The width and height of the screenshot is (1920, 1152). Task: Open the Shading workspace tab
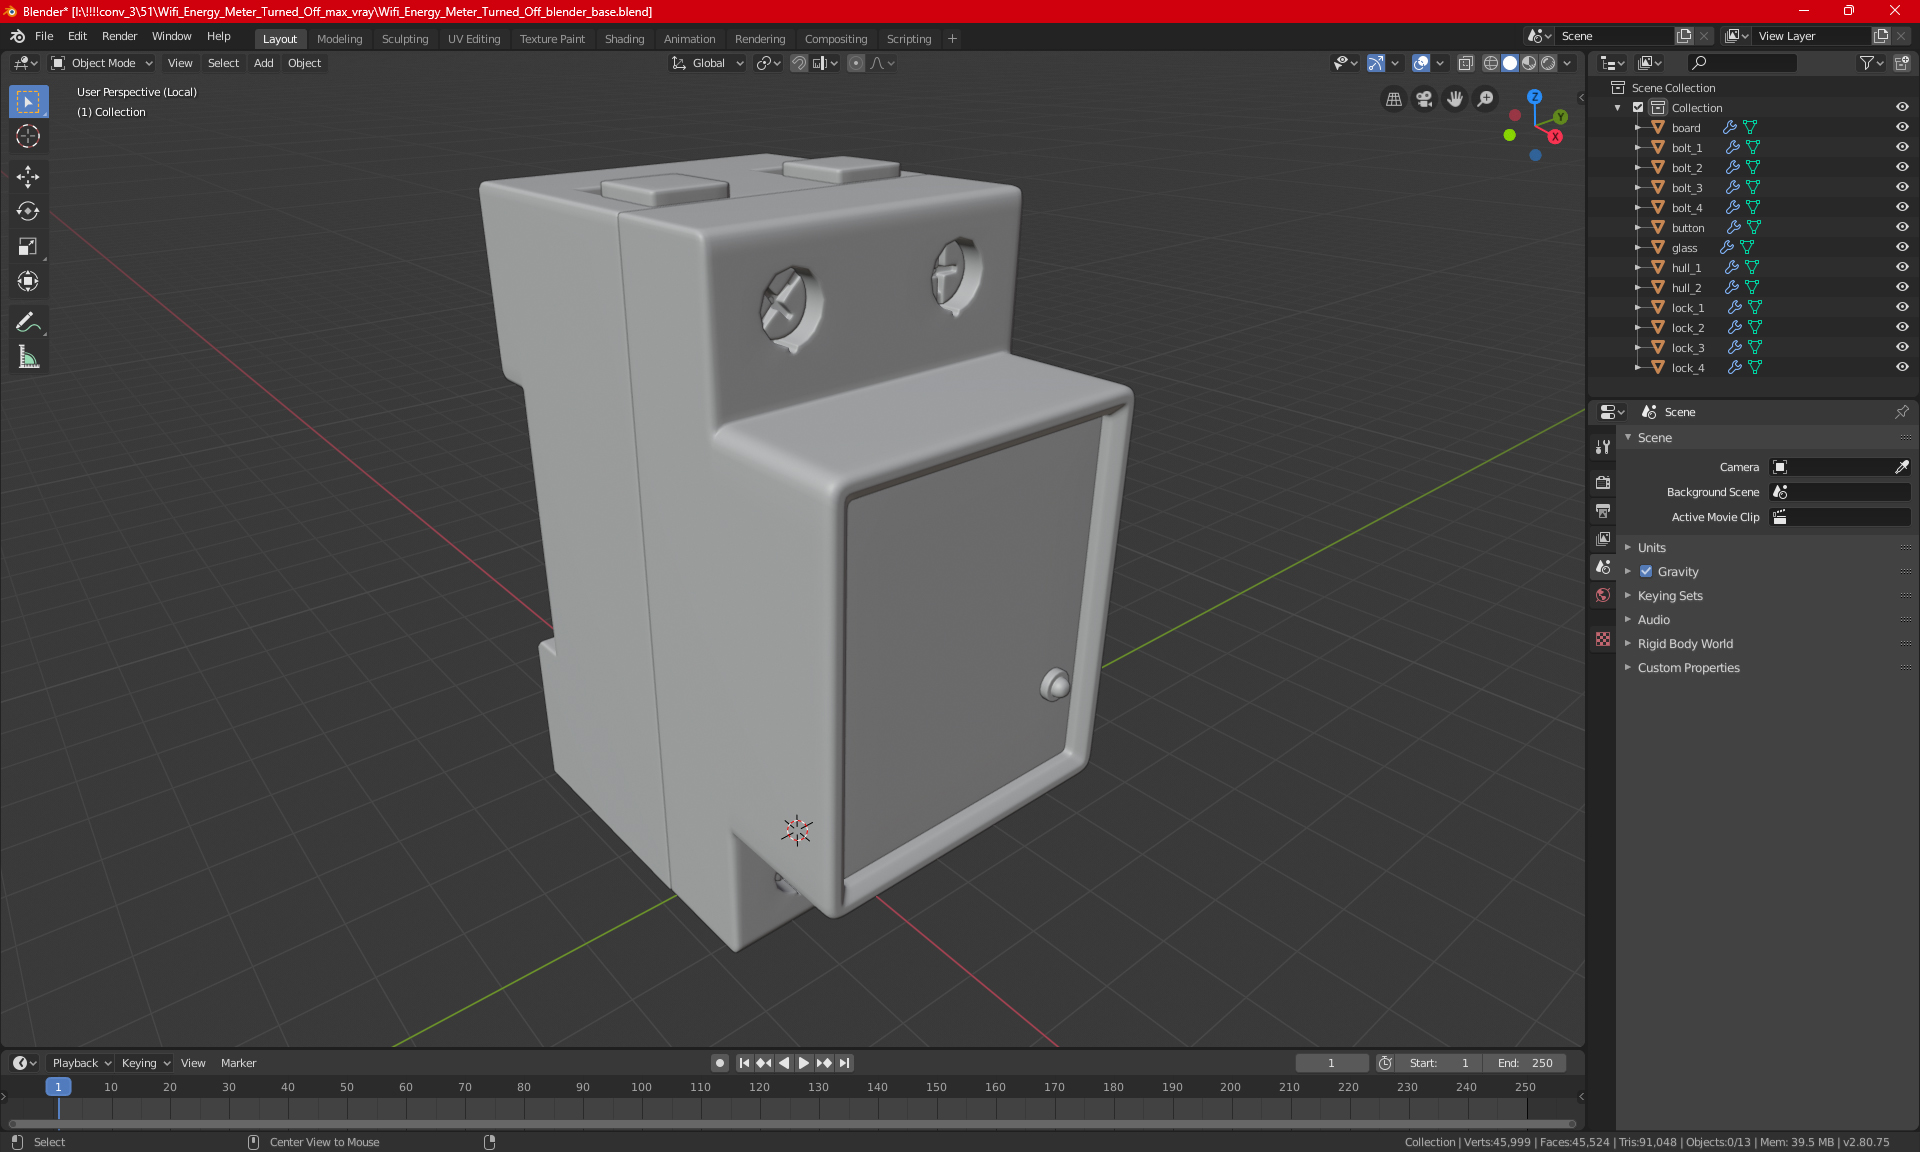click(x=623, y=37)
